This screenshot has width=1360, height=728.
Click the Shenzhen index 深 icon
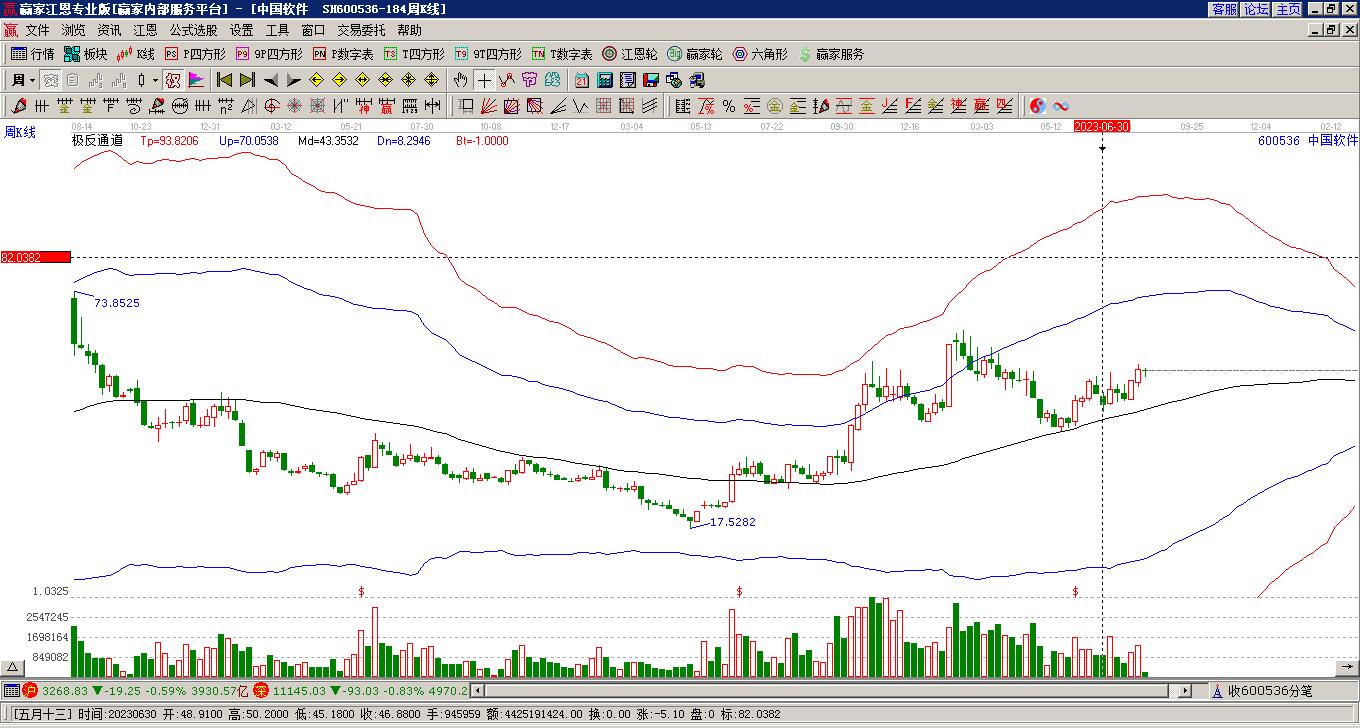click(x=260, y=690)
